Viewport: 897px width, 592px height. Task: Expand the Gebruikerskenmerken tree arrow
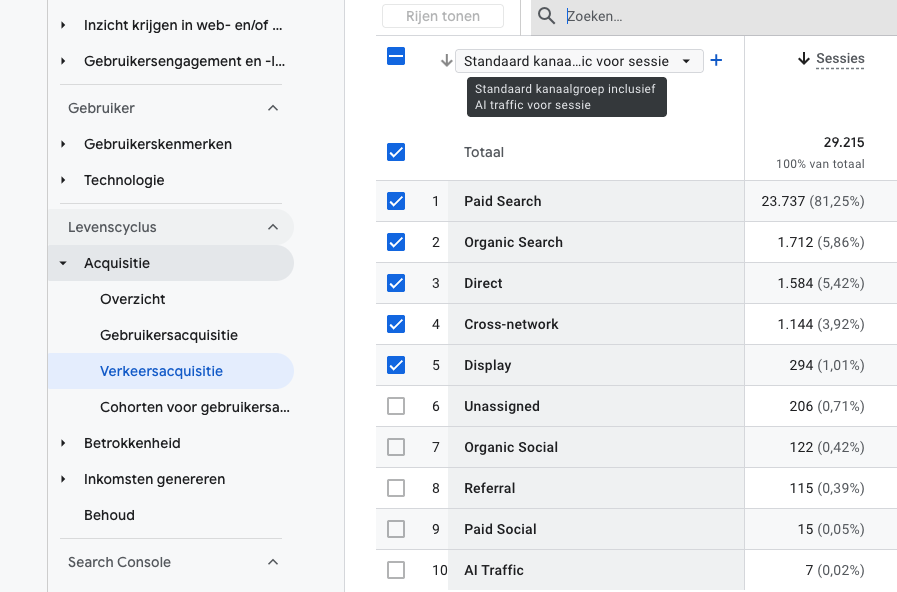63,144
